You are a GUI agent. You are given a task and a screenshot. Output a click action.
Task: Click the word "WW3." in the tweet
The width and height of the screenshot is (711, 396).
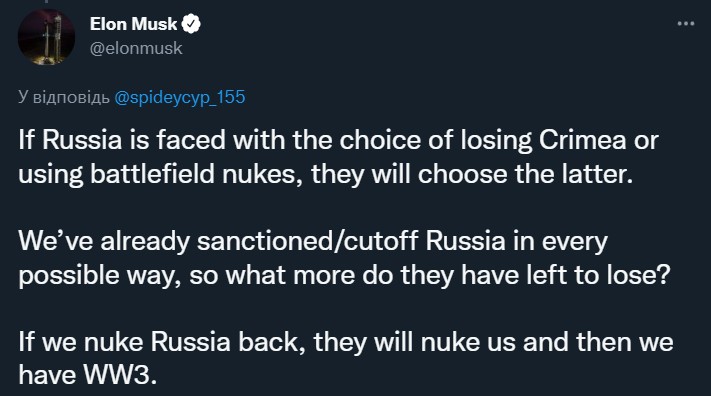(120, 376)
